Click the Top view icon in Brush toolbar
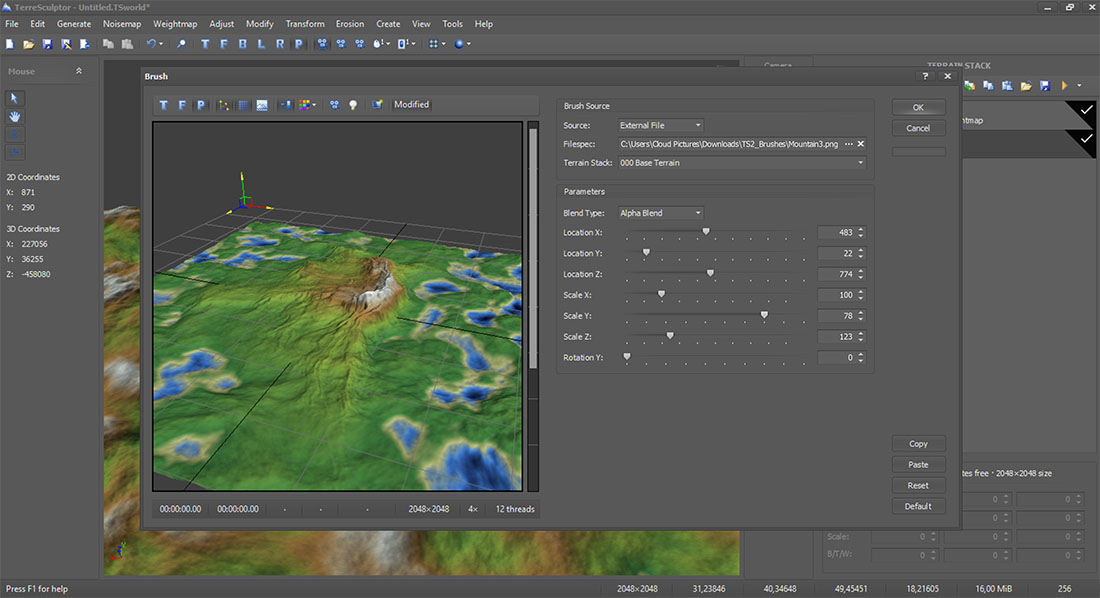1100x598 pixels. tap(165, 105)
